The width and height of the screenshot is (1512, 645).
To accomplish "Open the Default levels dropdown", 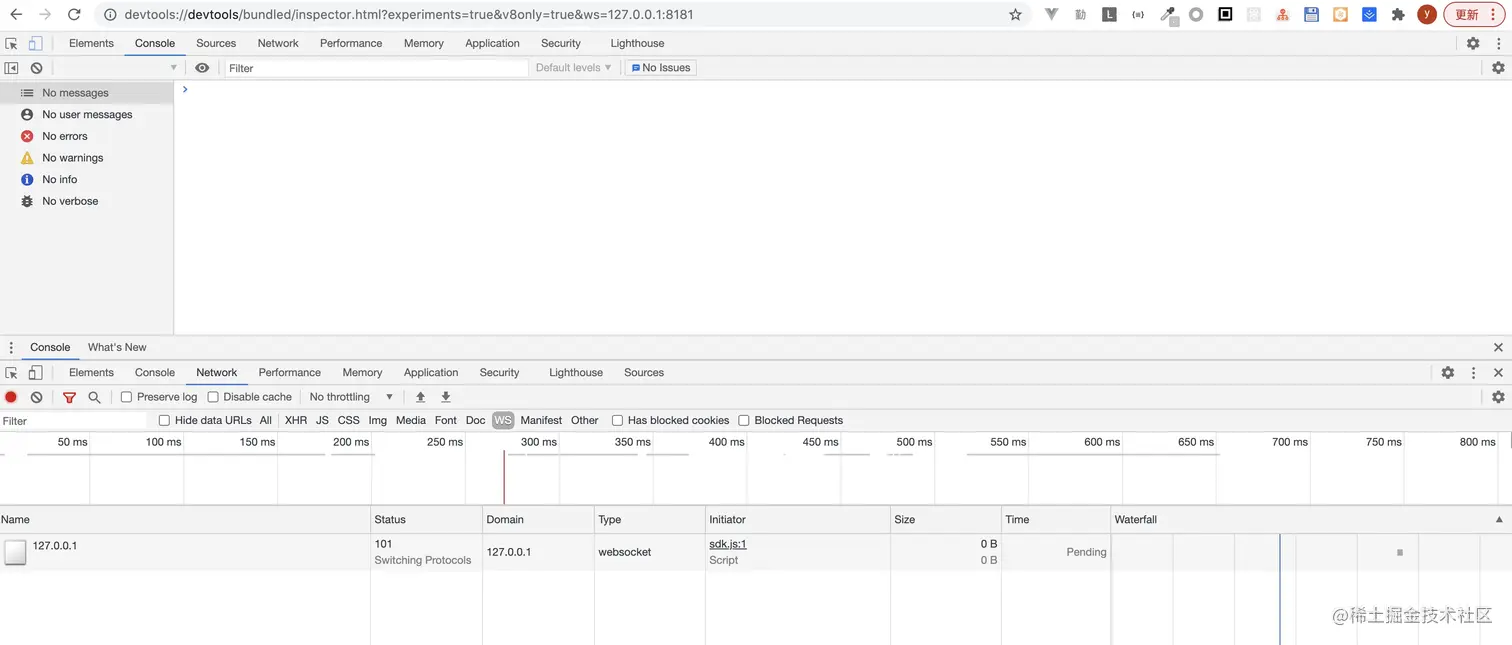I will [x=573, y=68].
